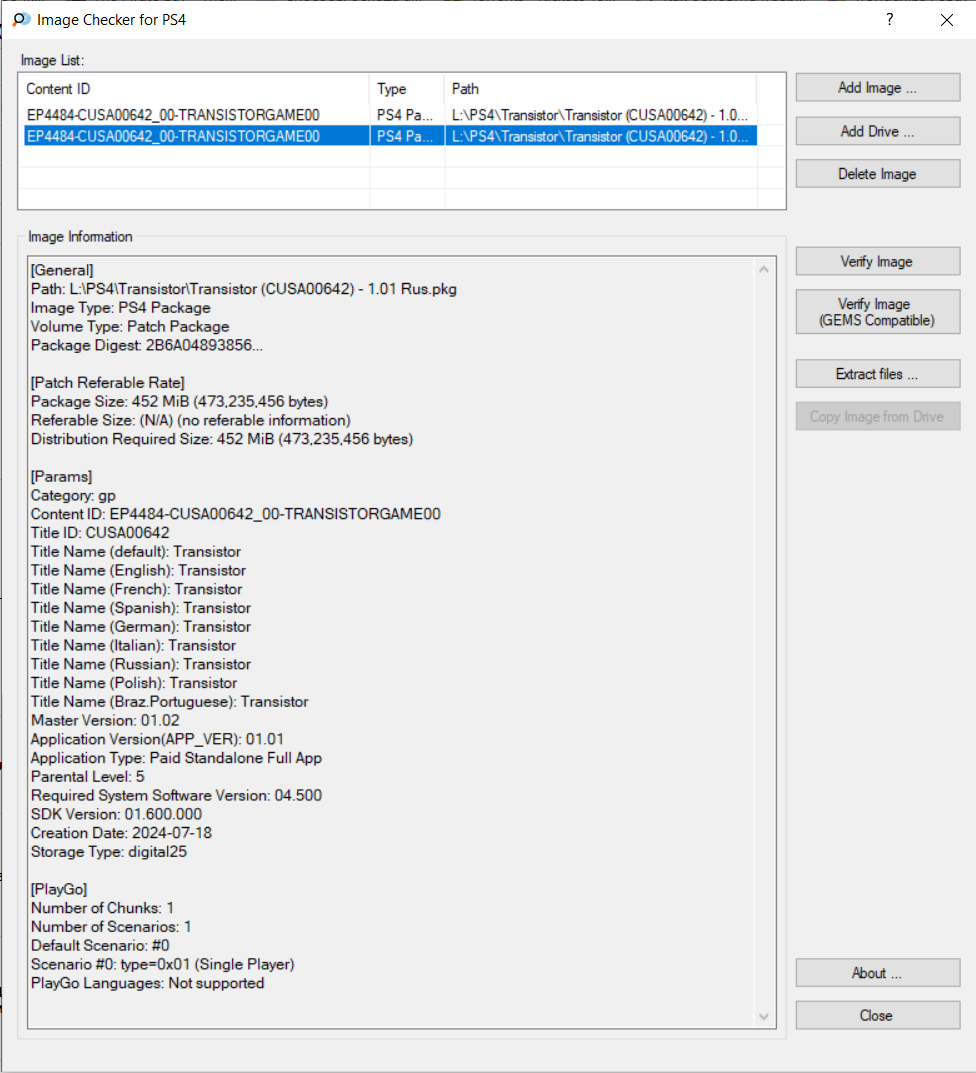Image resolution: width=976 pixels, height=1073 pixels.
Task: Click the Master Version: 01.02 line
Action: [x=105, y=720]
